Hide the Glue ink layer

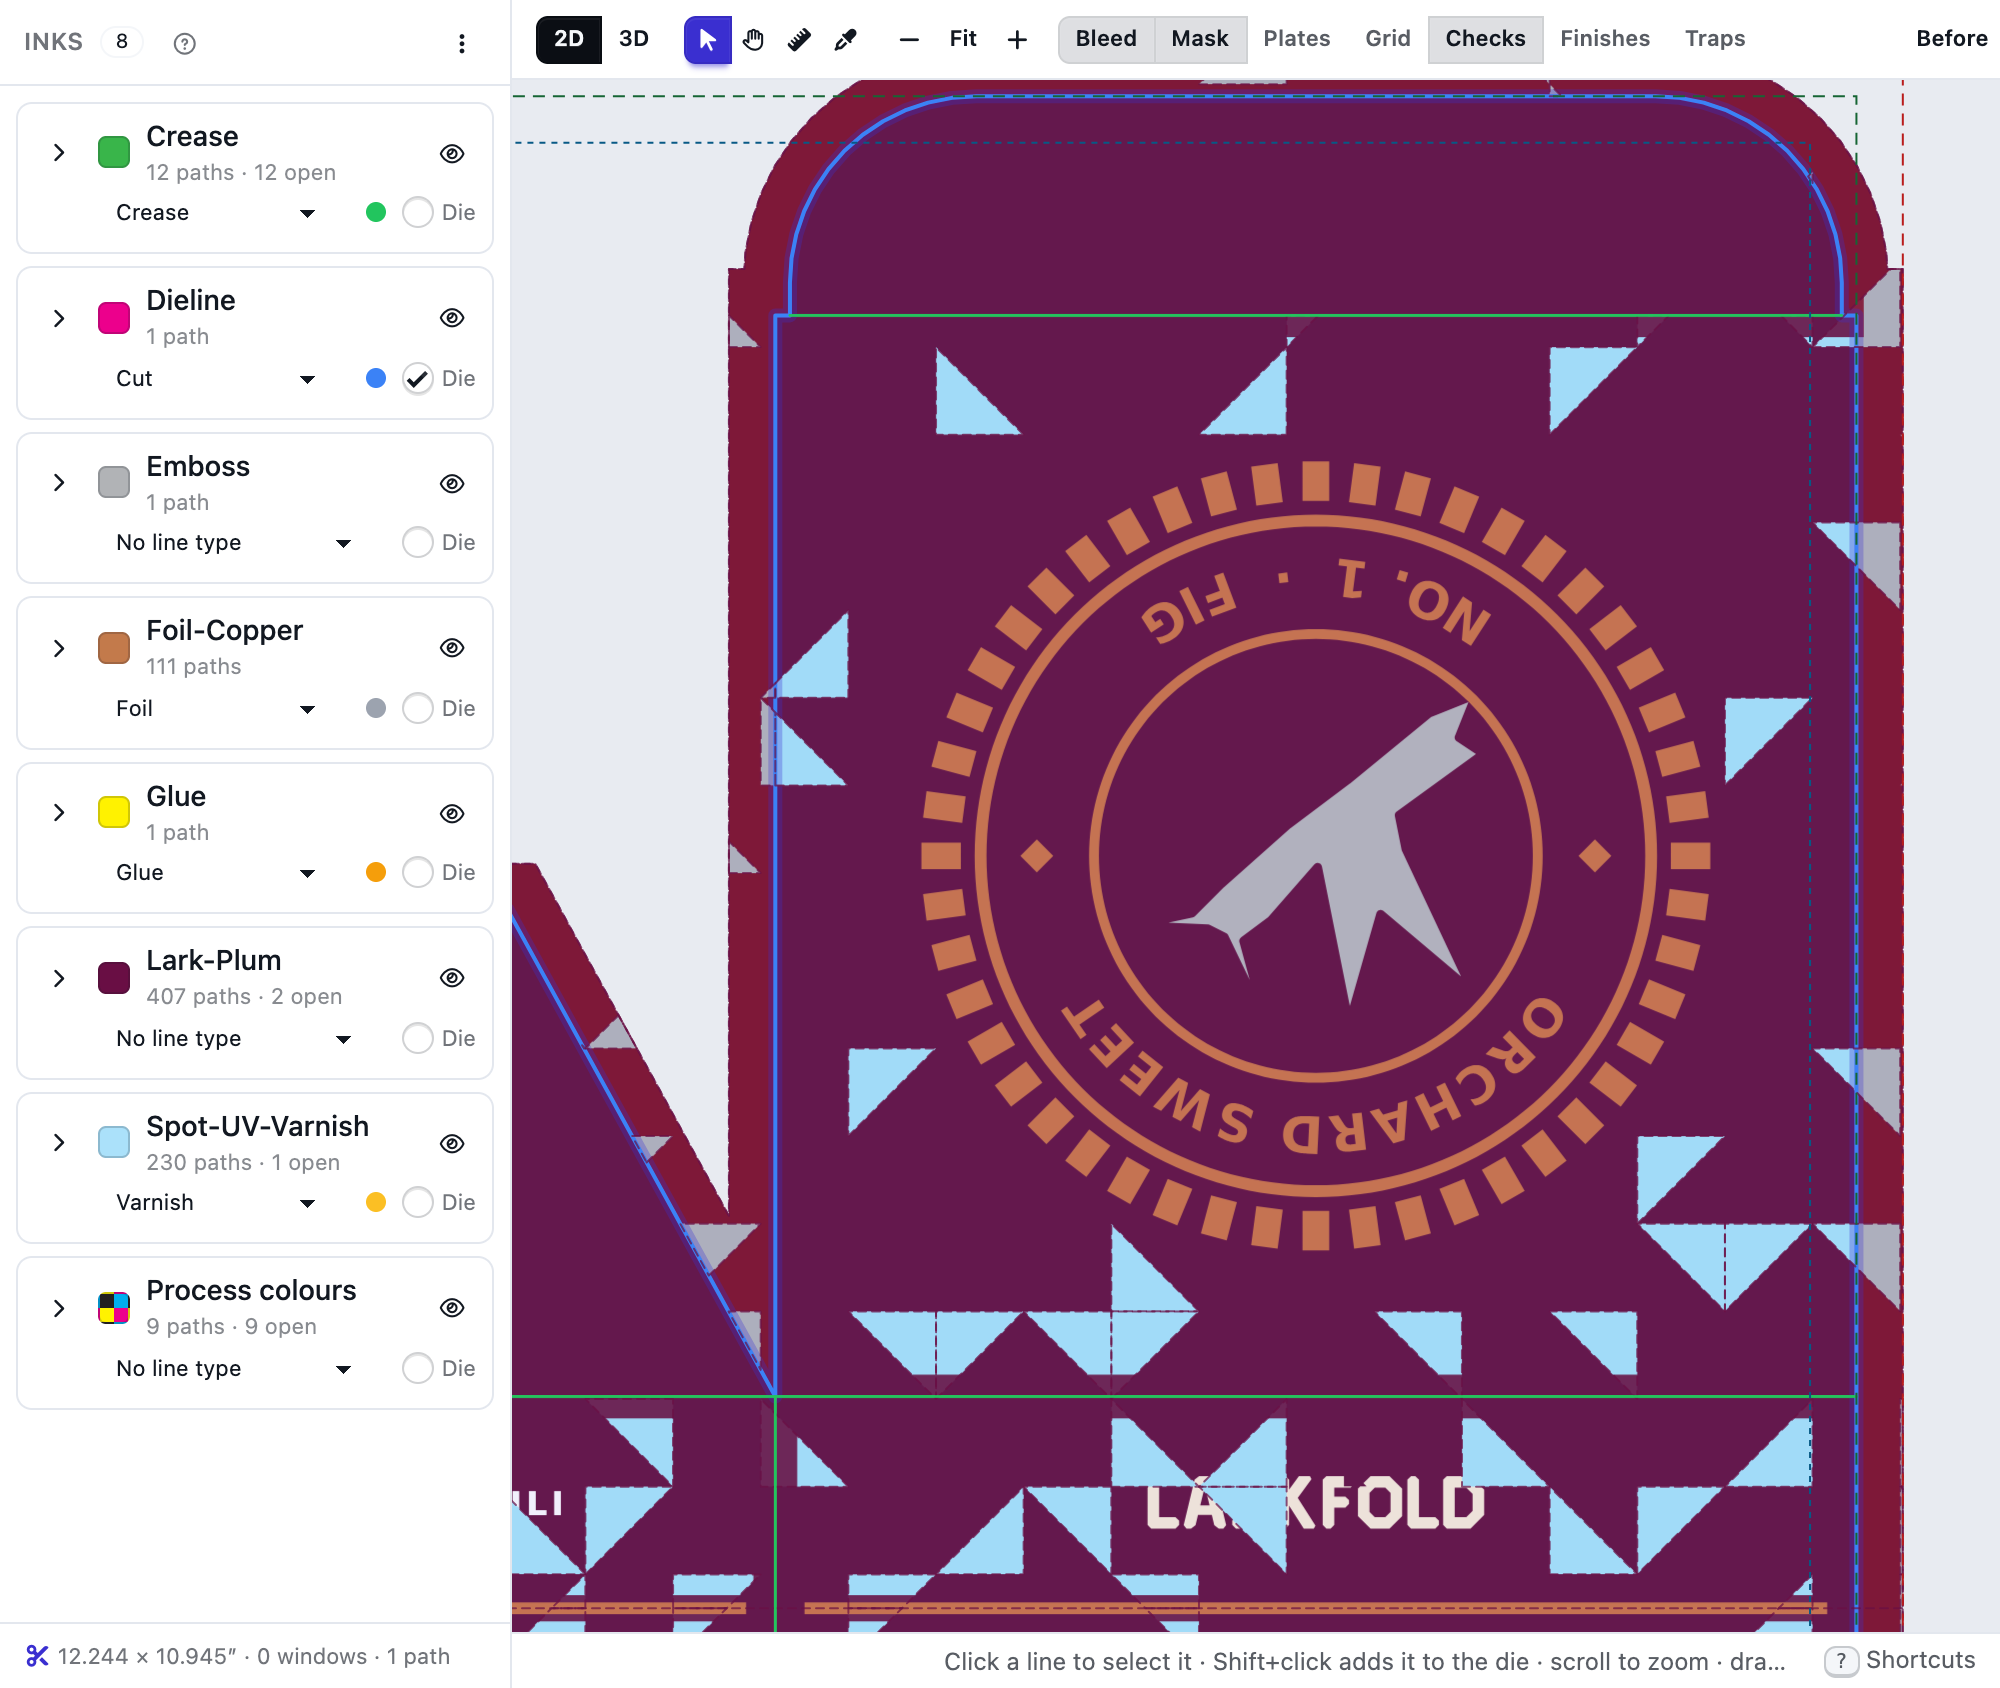pyautogui.click(x=452, y=813)
